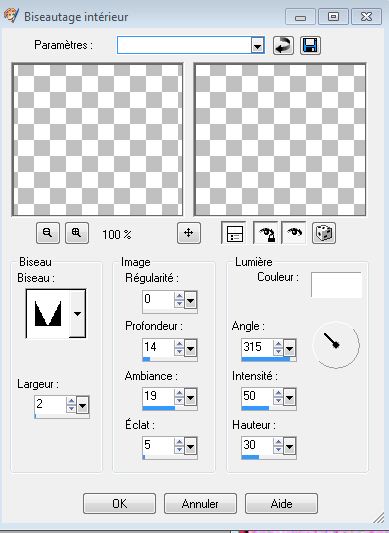Open the Régularité slider dropdown
The image size is (389, 533).
(190, 300)
